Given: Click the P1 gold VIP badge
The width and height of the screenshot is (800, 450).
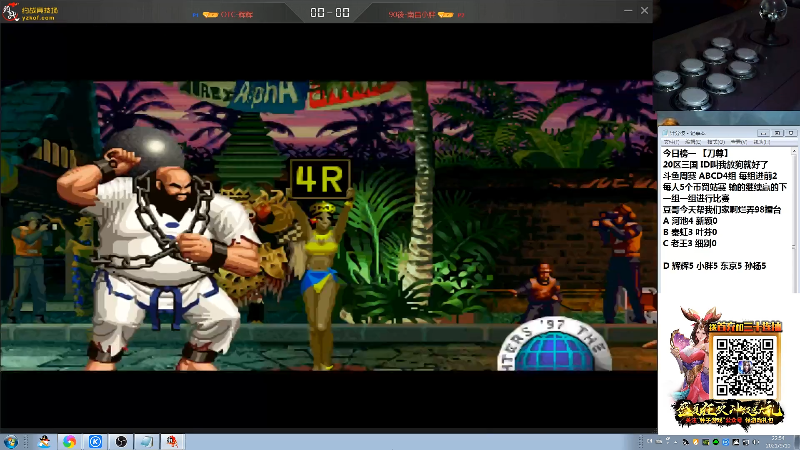Looking at the screenshot, I should [x=210, y=15].
